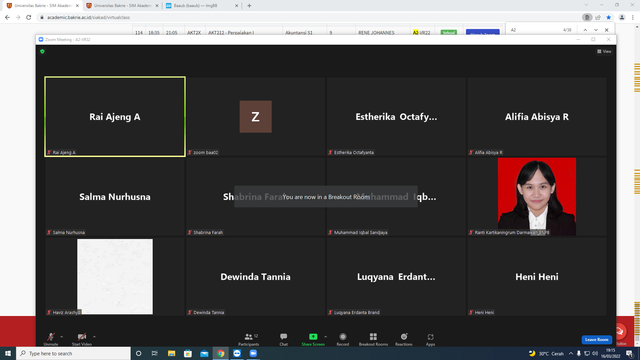The width and height of the screenshot is (640, 360).
Task: Select the Estherika Octafyanta participant tile
Action: tap(396, 116)
